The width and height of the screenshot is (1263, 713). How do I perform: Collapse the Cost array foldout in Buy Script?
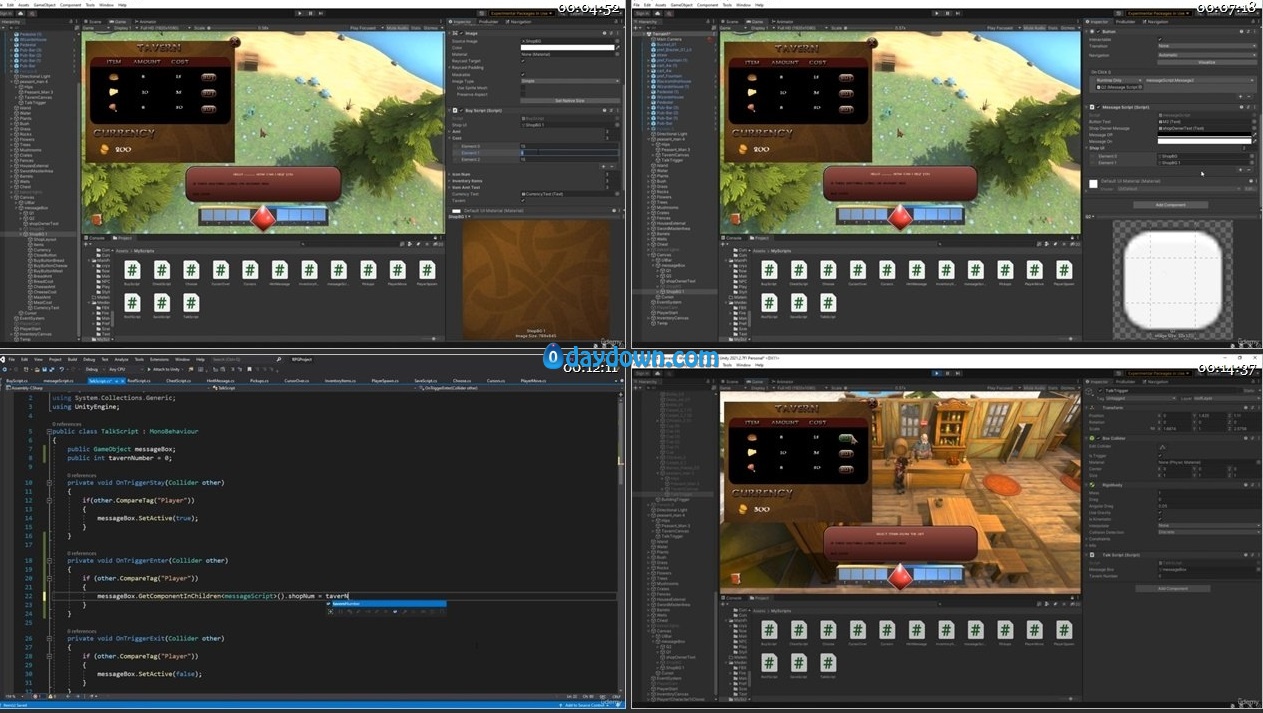click(450, 138)
